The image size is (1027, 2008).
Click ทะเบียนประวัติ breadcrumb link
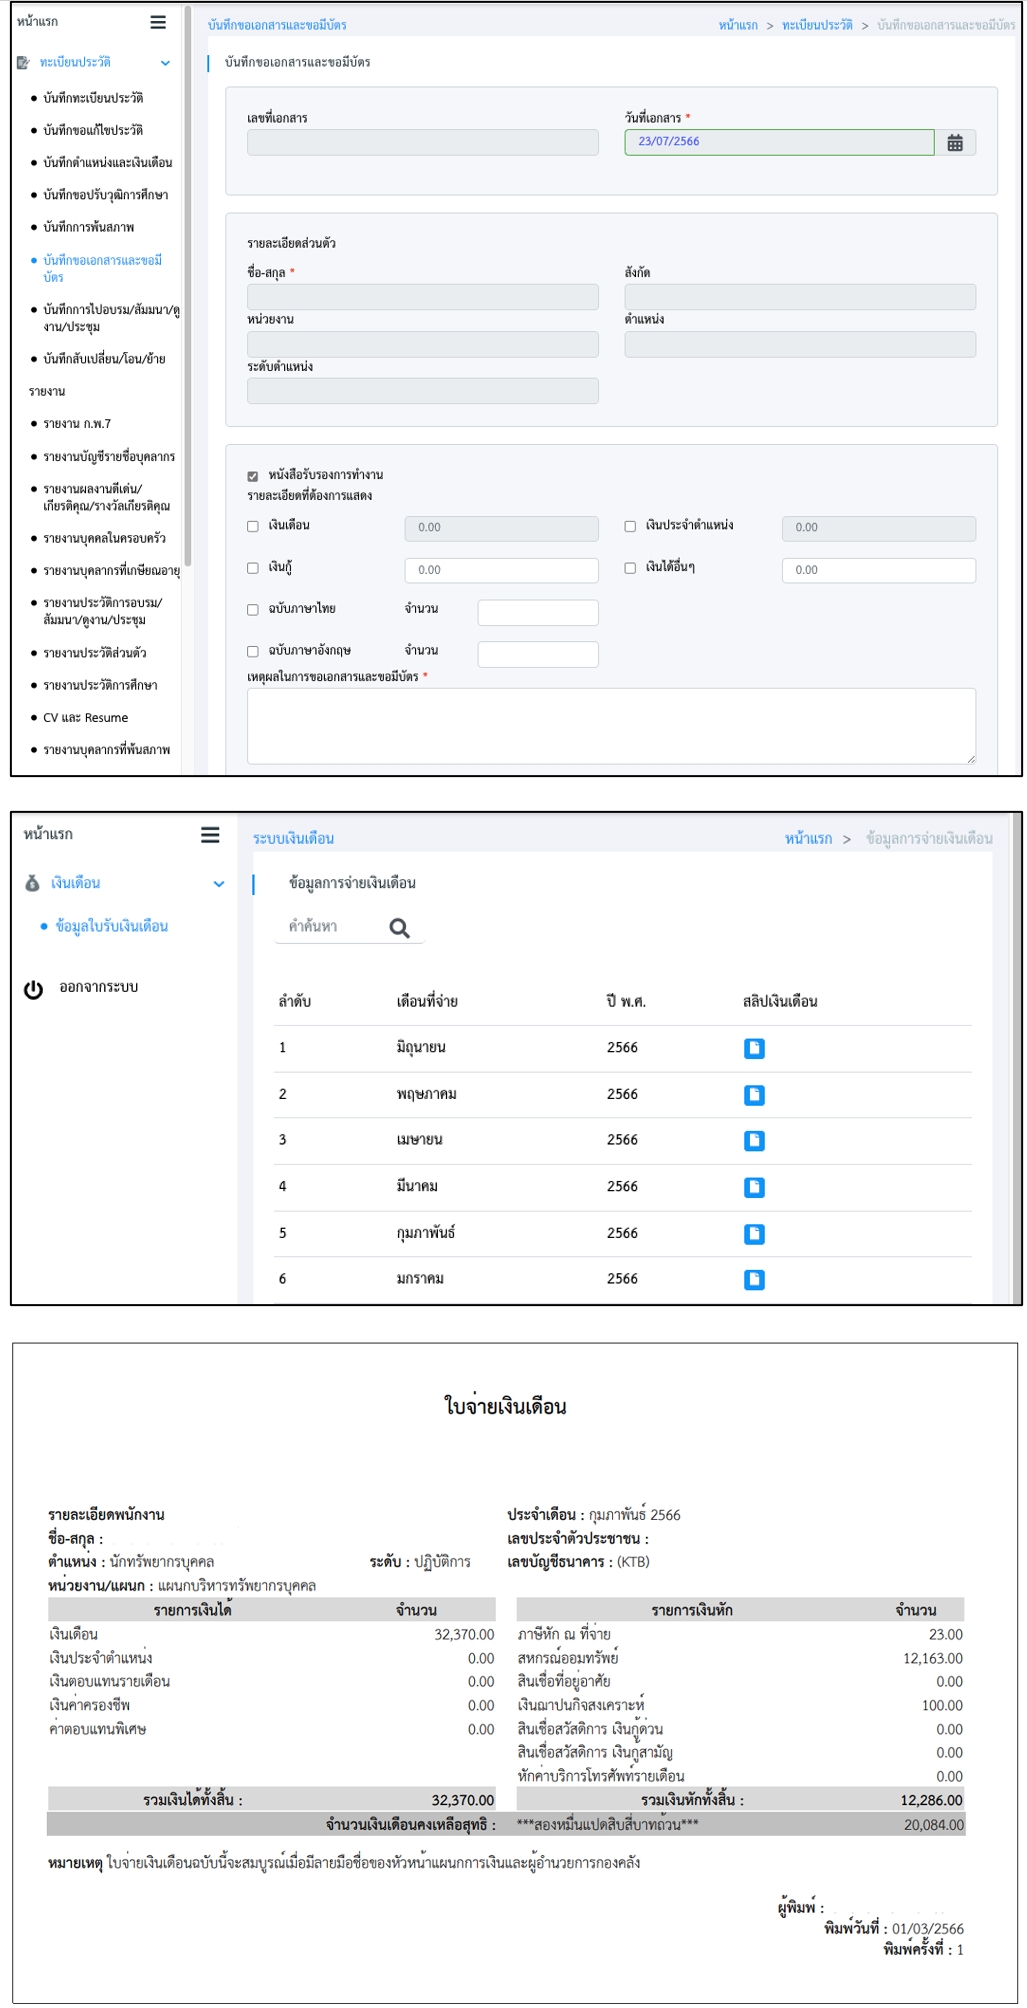[817, 25]
